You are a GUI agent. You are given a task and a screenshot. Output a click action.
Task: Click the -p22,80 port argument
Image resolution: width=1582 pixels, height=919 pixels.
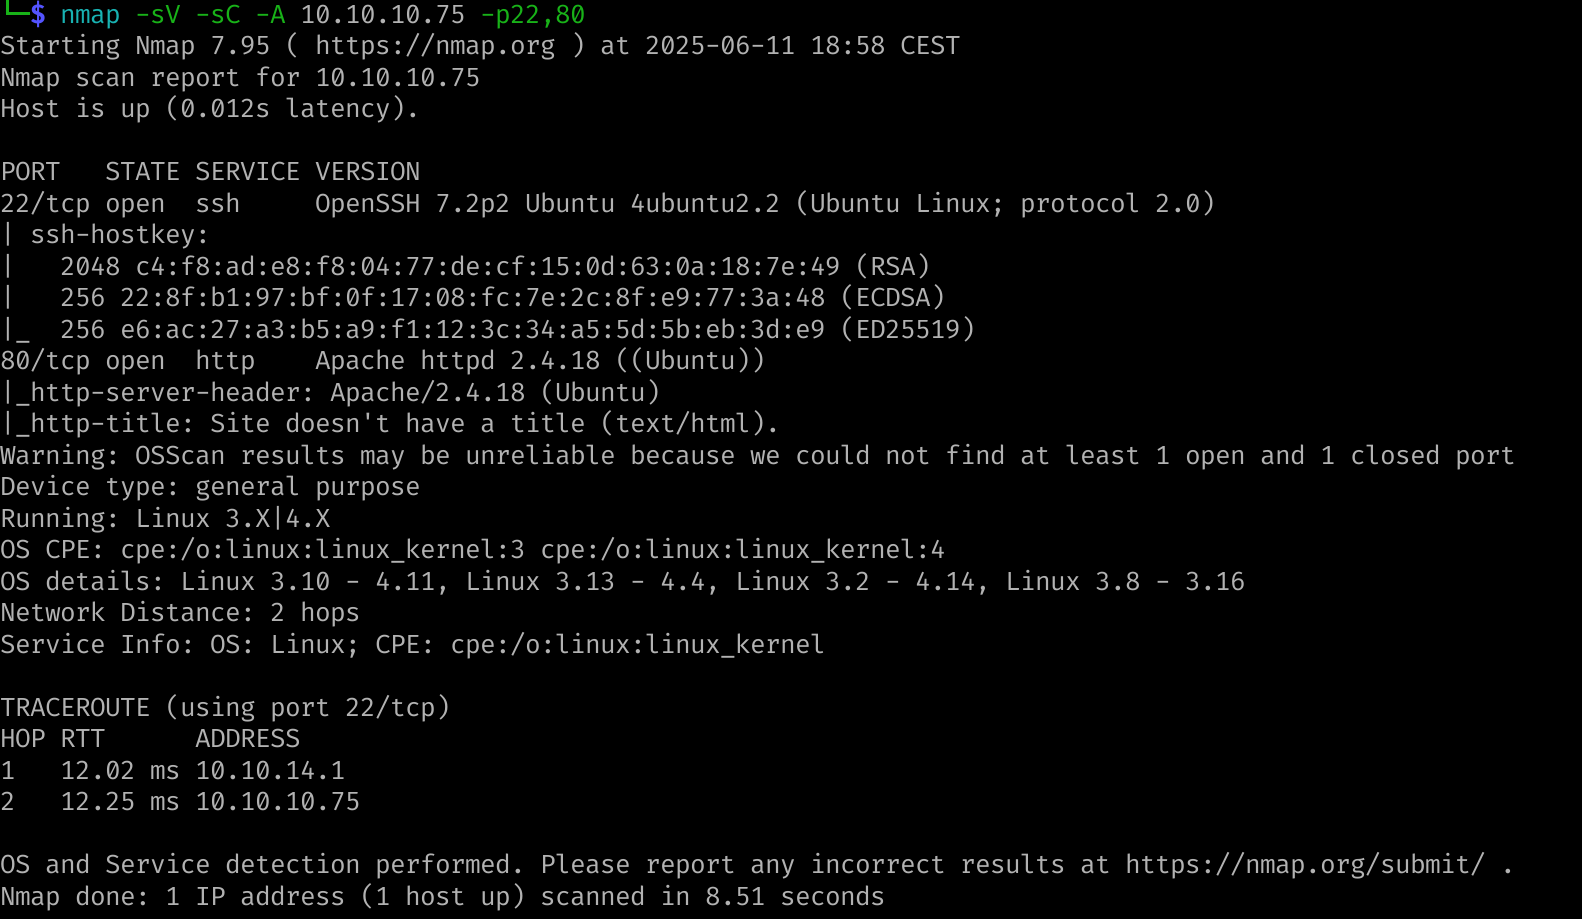click(532, 15)
